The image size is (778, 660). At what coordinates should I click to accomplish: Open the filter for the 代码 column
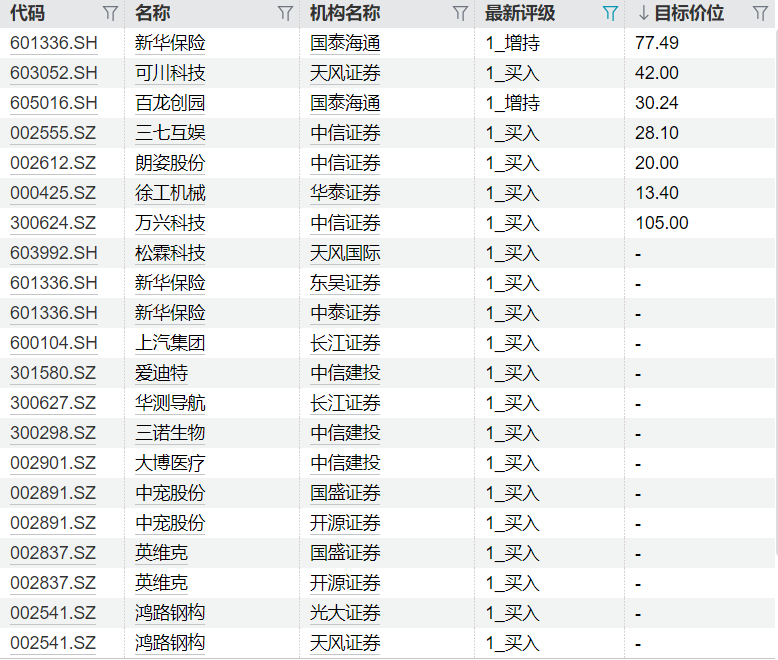[x=110, y=14]
